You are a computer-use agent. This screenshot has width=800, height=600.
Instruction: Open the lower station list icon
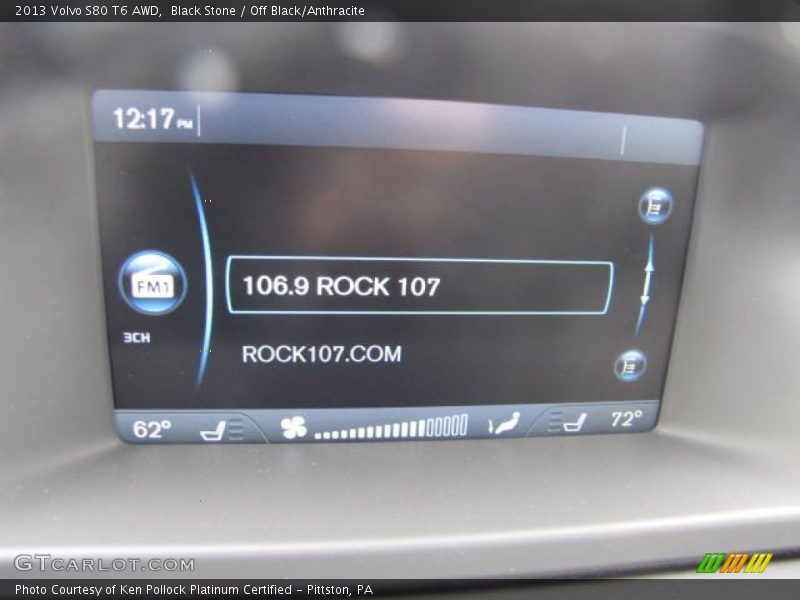(631, 365)
